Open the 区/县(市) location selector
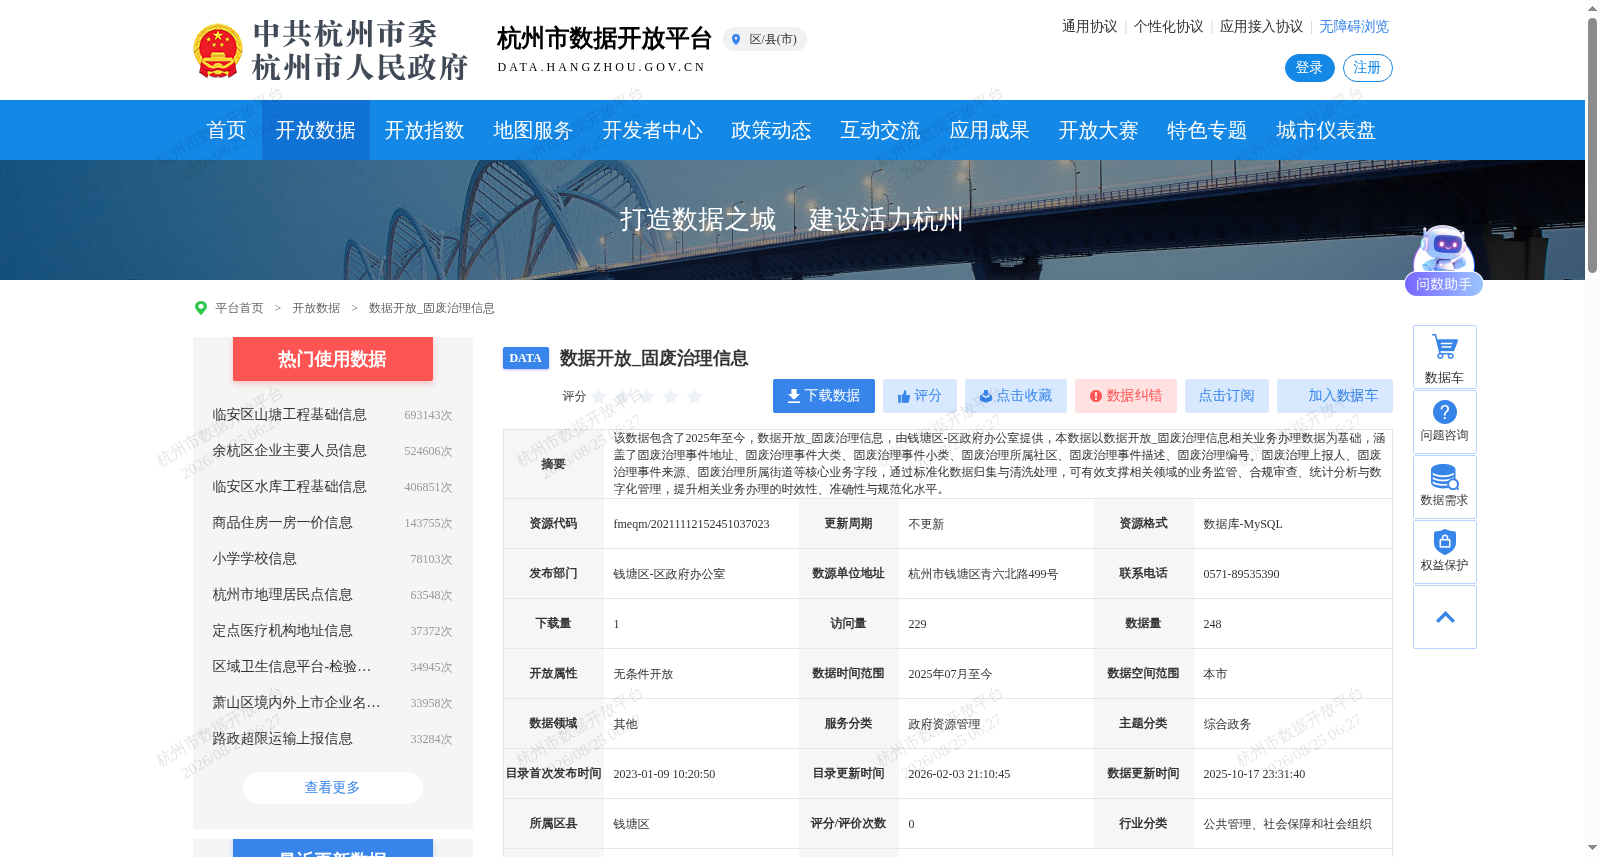 click(765, 39)
